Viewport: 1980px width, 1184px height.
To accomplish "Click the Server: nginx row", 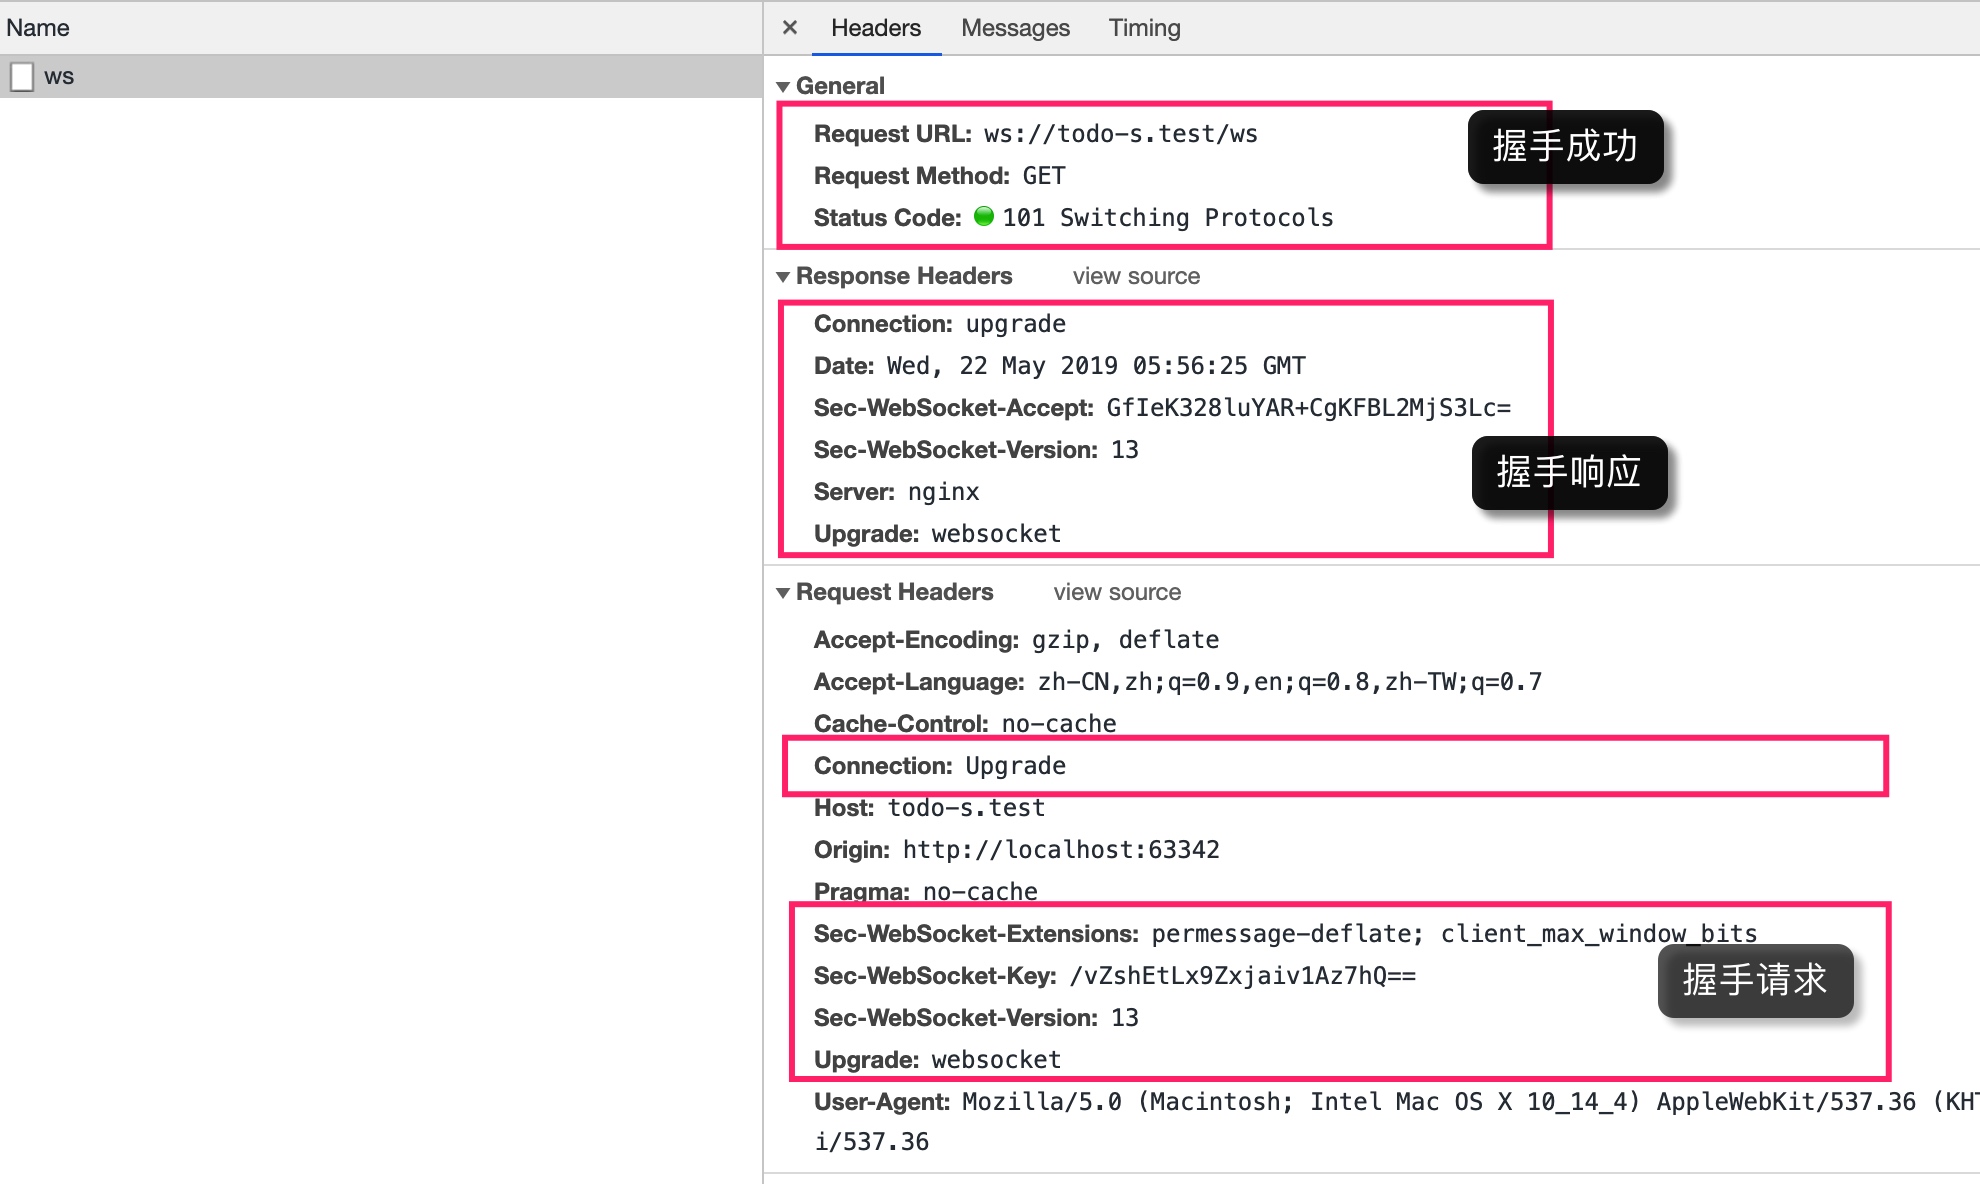I will (x=897, y=492).
